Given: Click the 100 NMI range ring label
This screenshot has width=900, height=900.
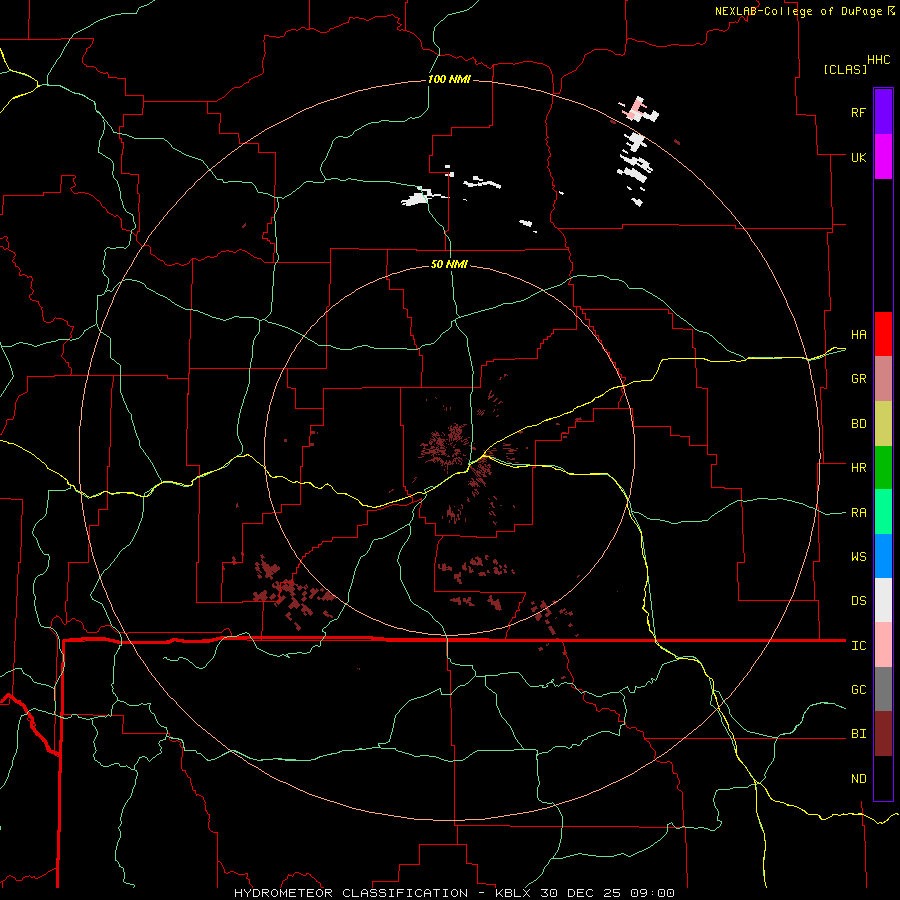Looking at the screenshot, I should point(449,79).
